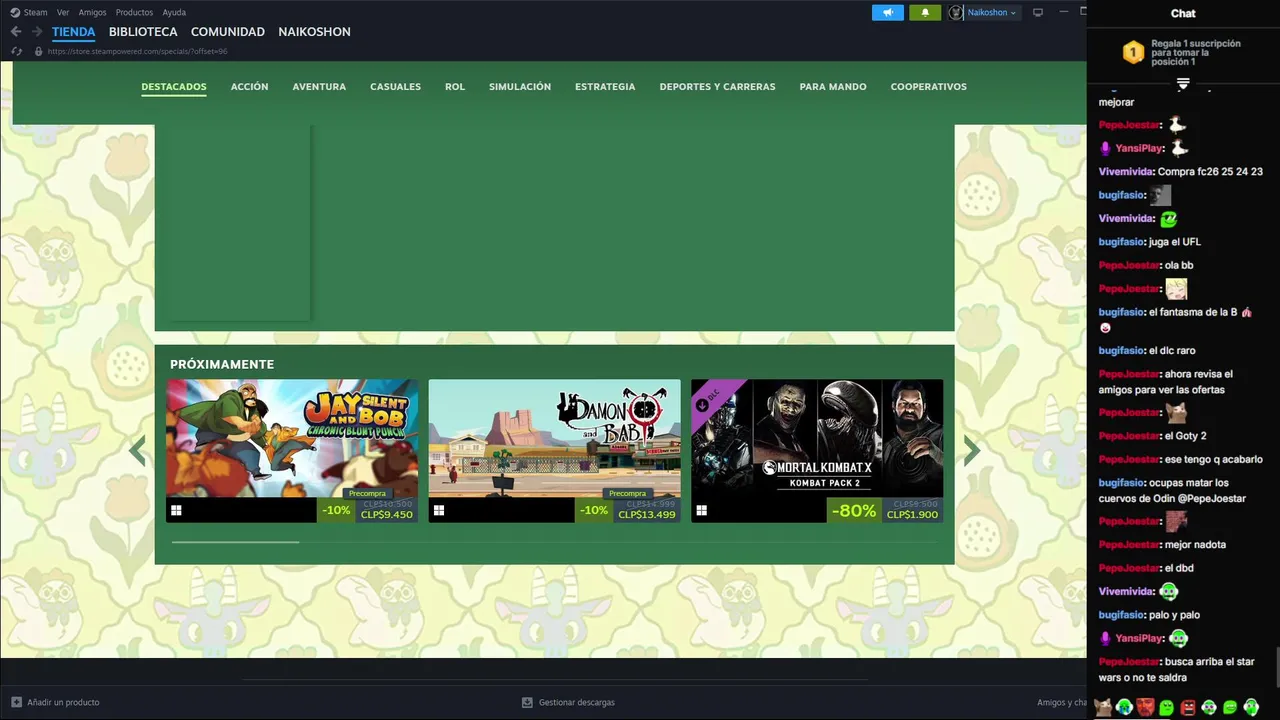This screenshot has width=1280, height=720.
Task: Reload the store page
Action: pyautogui.click(x=16, y=51)
